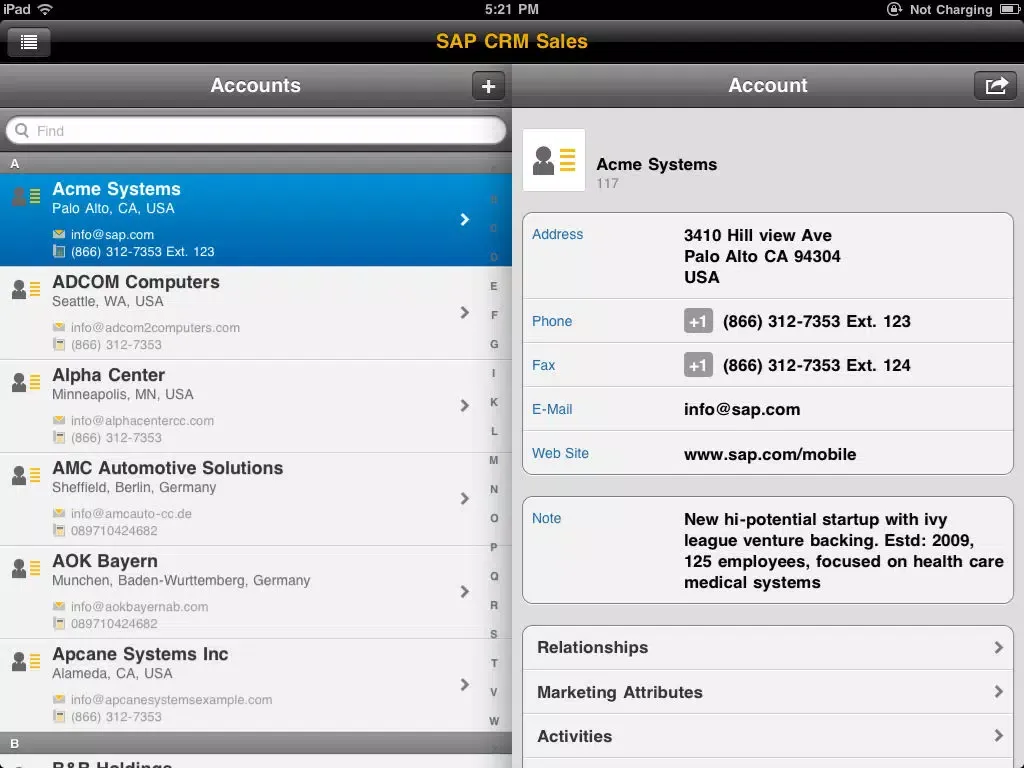Image resolution: width=1024 pixels, height=768 pixels.
Task: Tap the large account avatar in detail pane
Action: (554, 160)
